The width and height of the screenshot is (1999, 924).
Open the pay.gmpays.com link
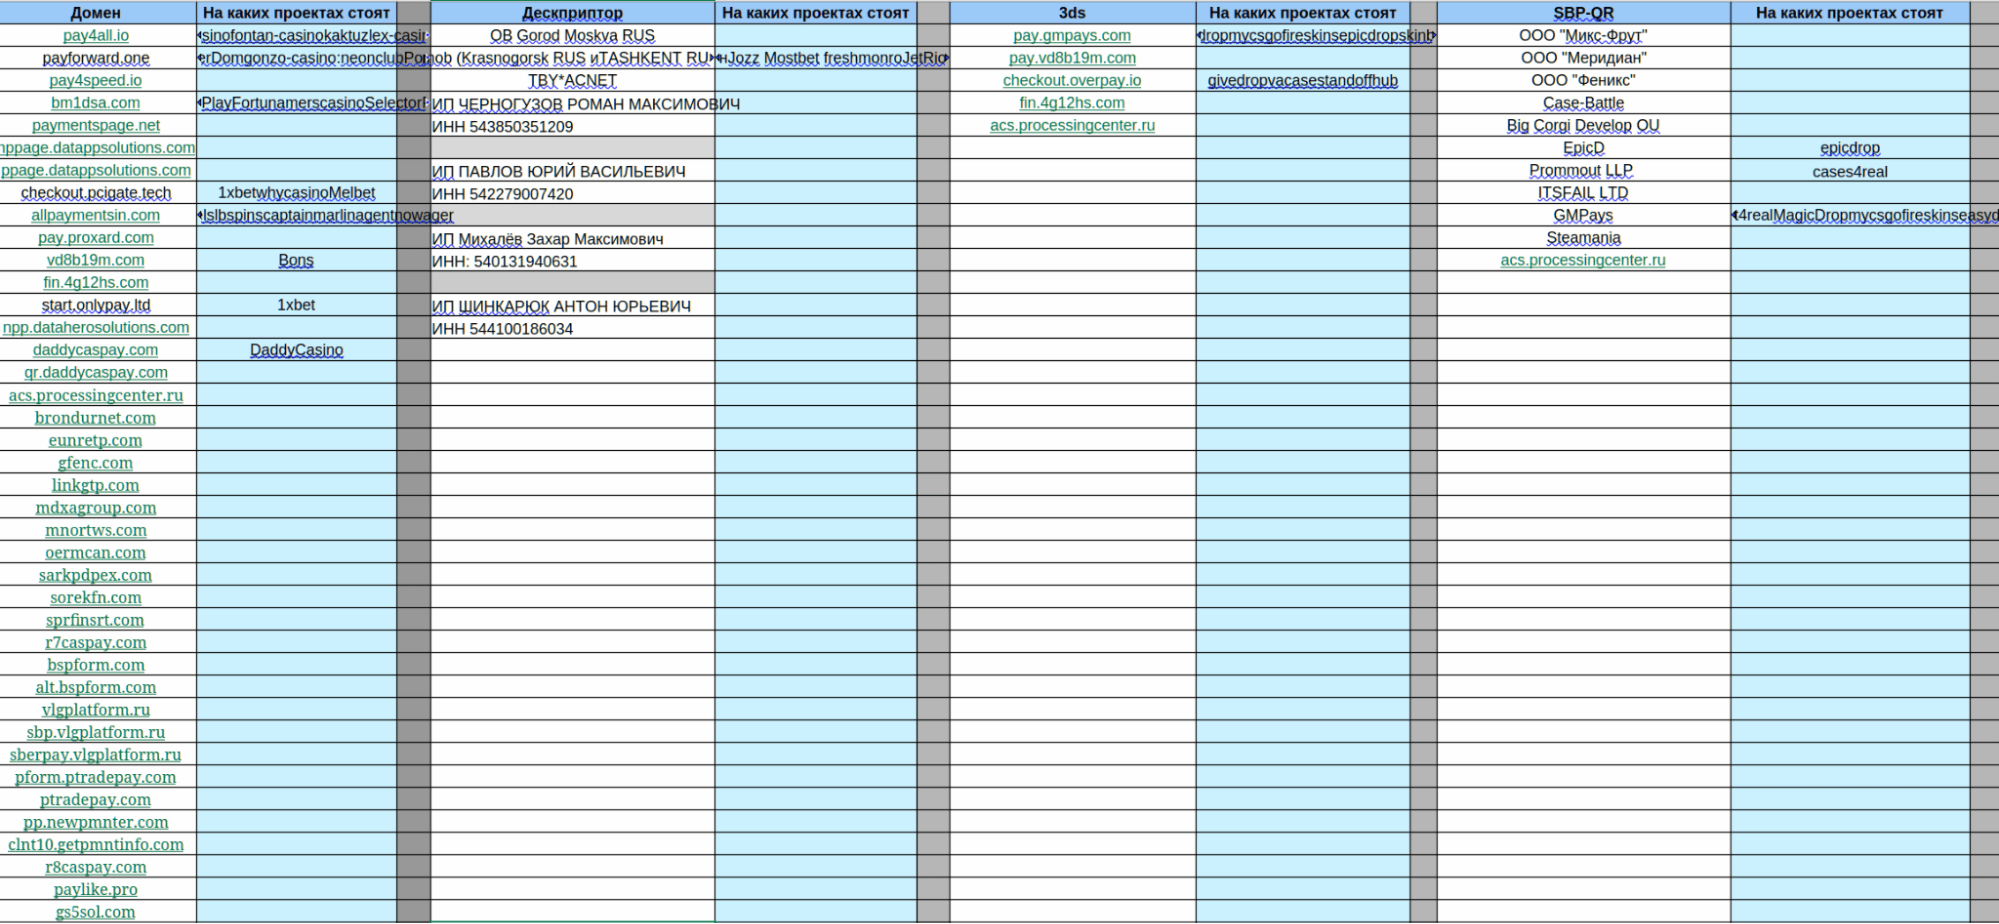(1072, 36)
